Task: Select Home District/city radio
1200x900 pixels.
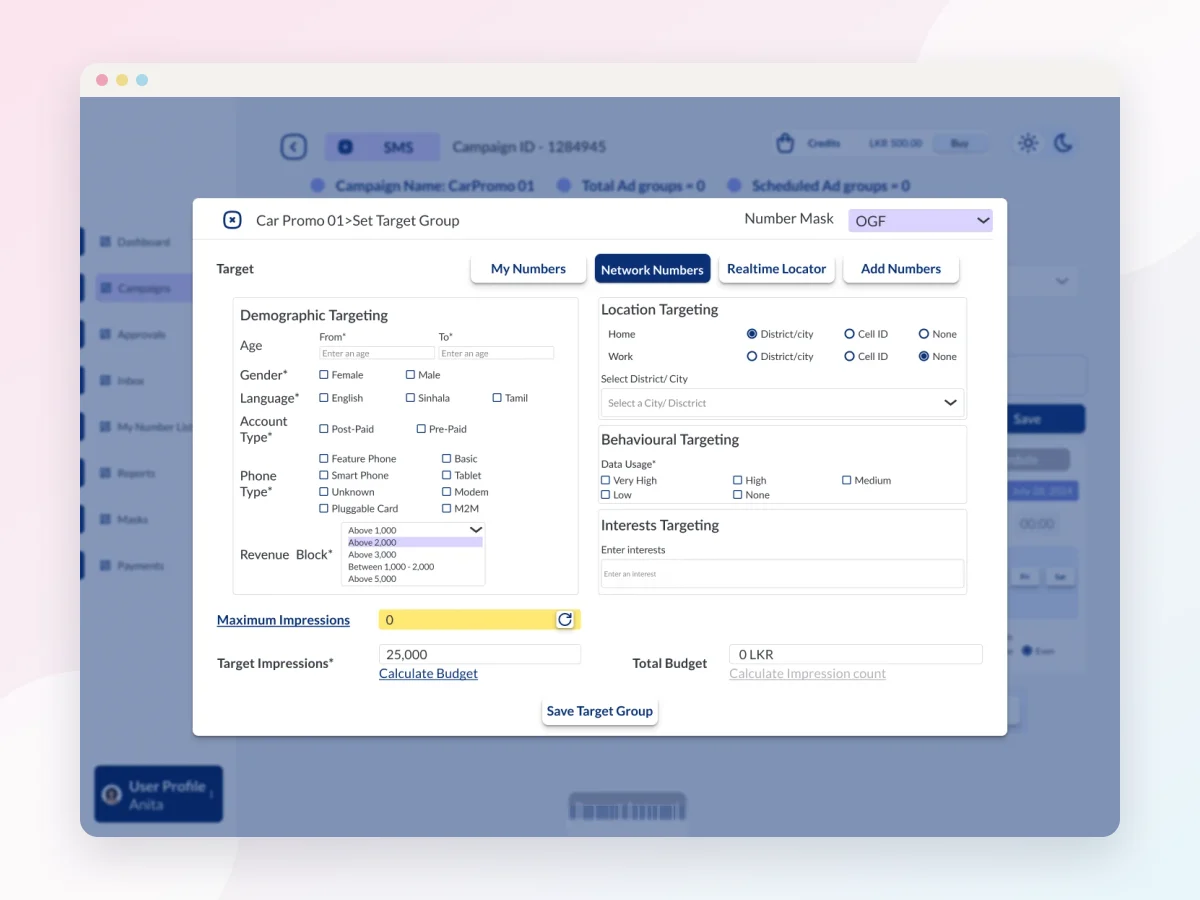Action: click(x=752, y=334)
